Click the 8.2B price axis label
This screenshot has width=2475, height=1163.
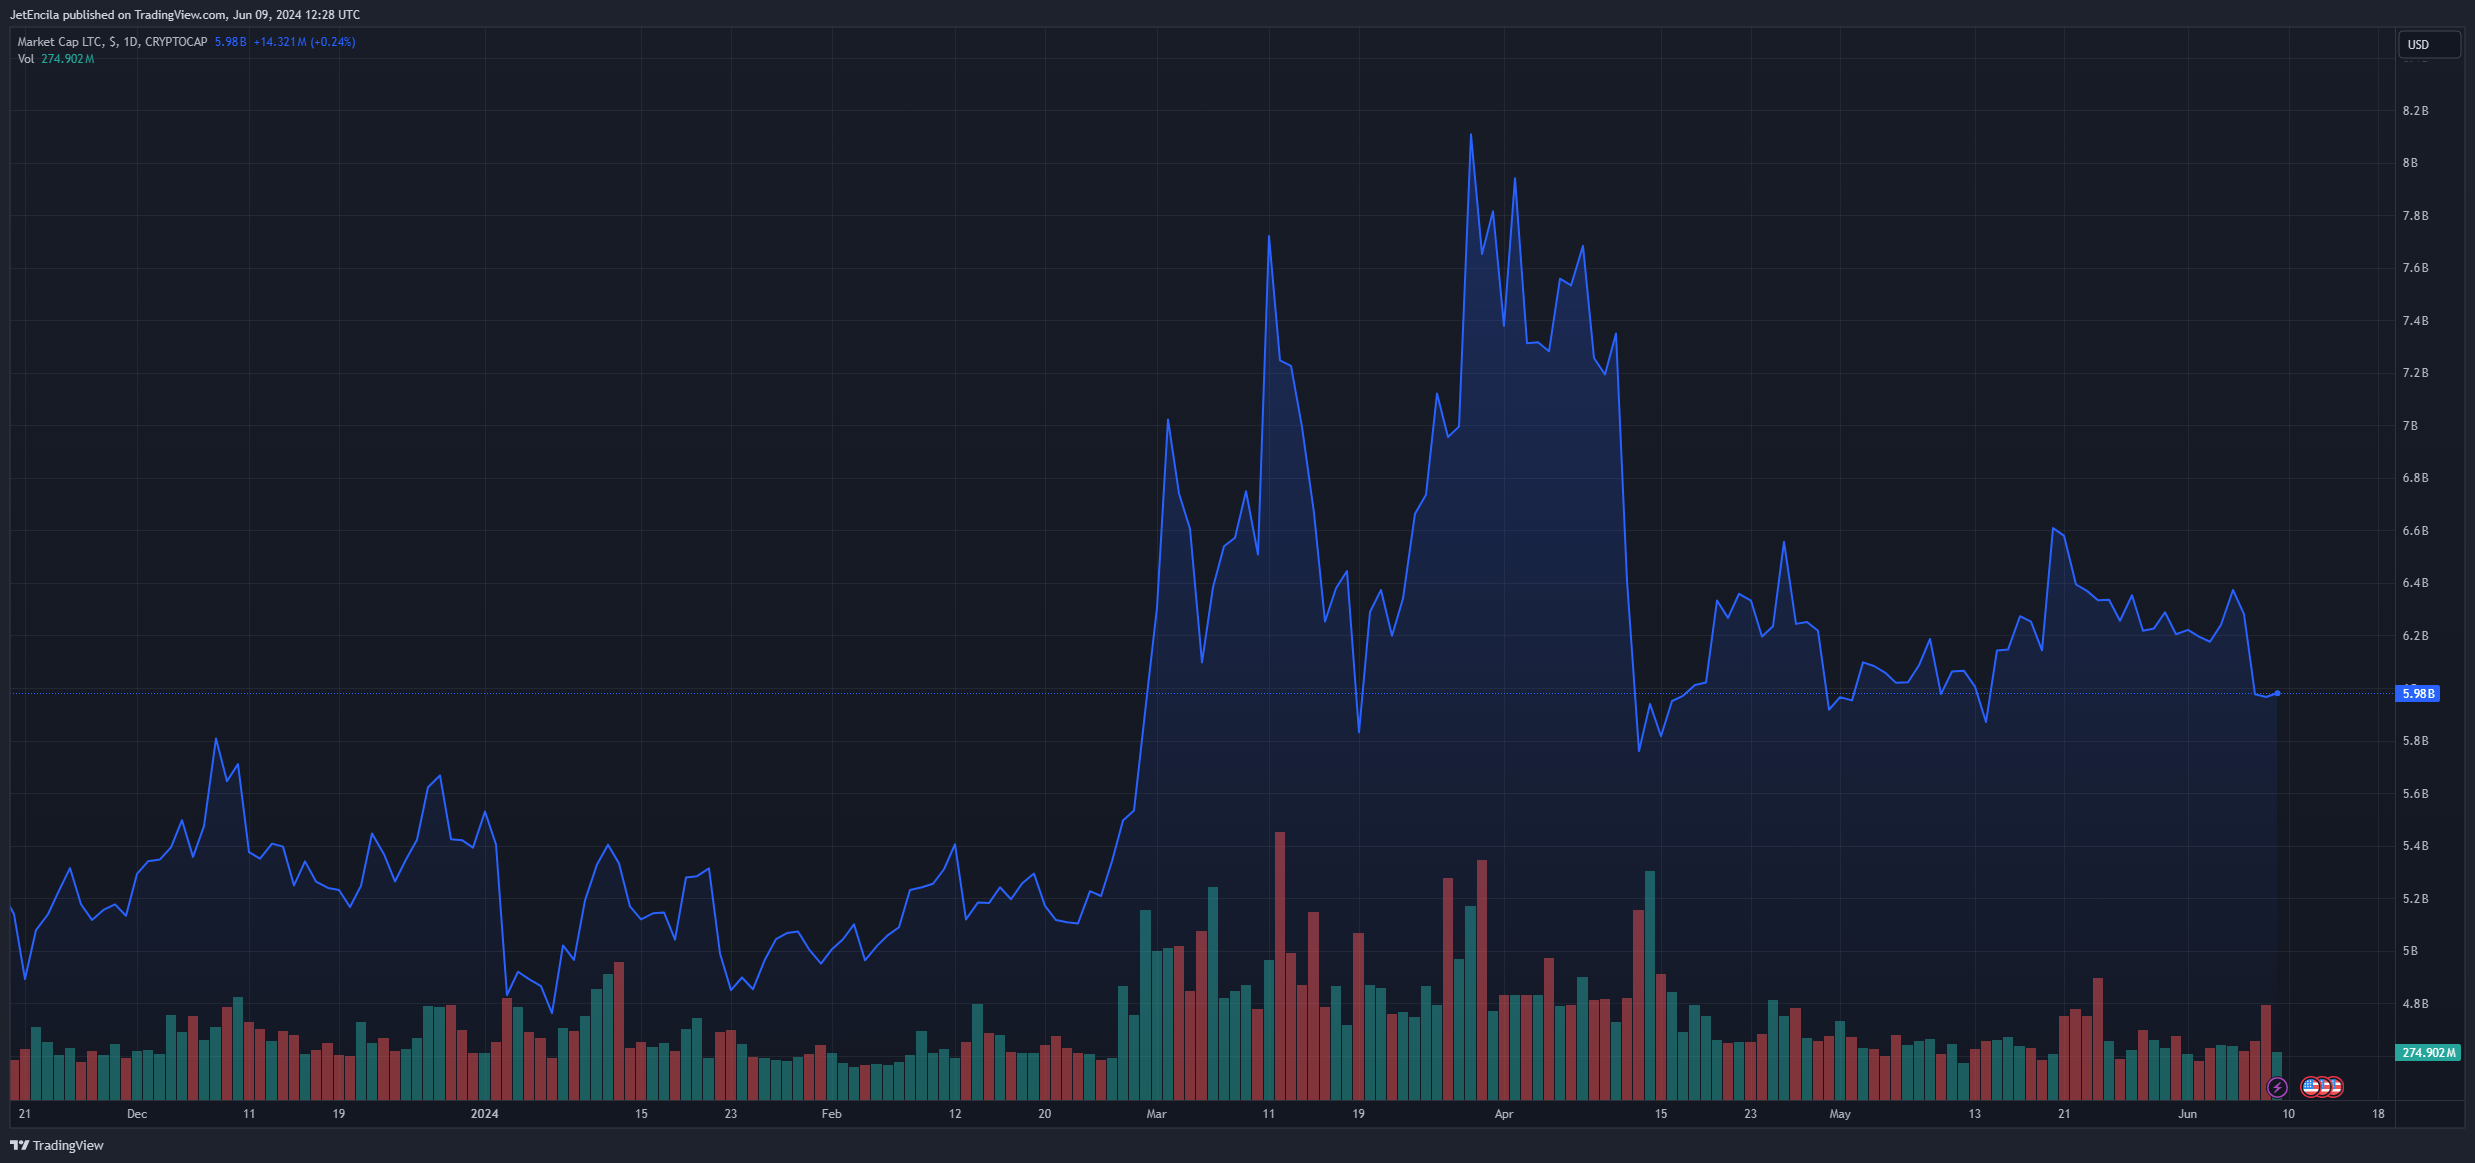tap(2415, 111)
